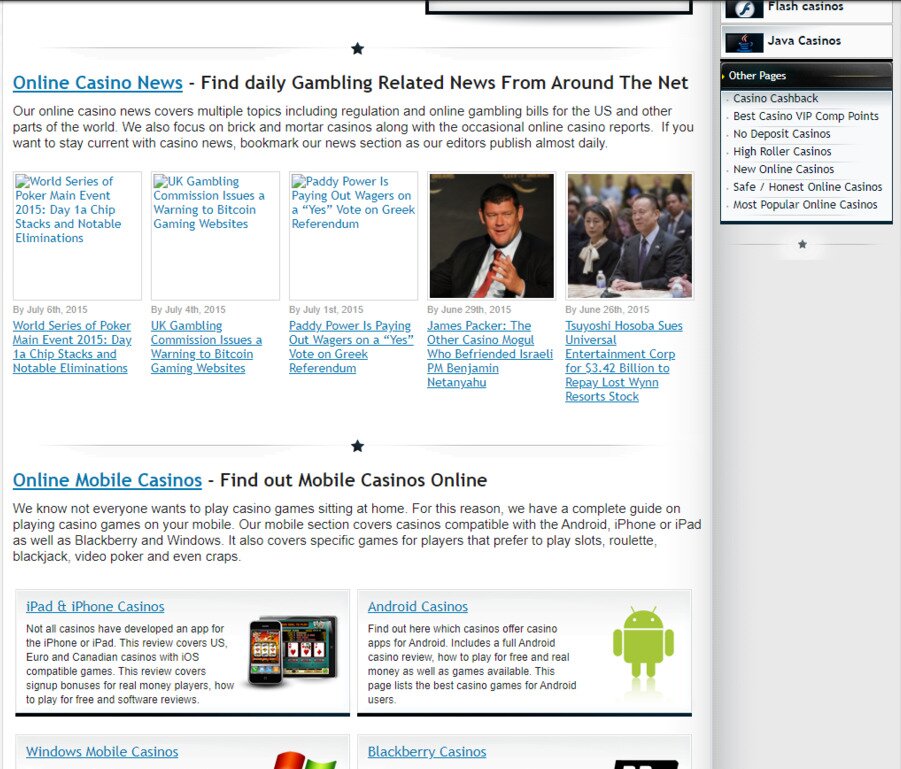This screenshot has height=769, width=901.
Task: Open broken image for World Series of Poker
Action: click(77, 236)
